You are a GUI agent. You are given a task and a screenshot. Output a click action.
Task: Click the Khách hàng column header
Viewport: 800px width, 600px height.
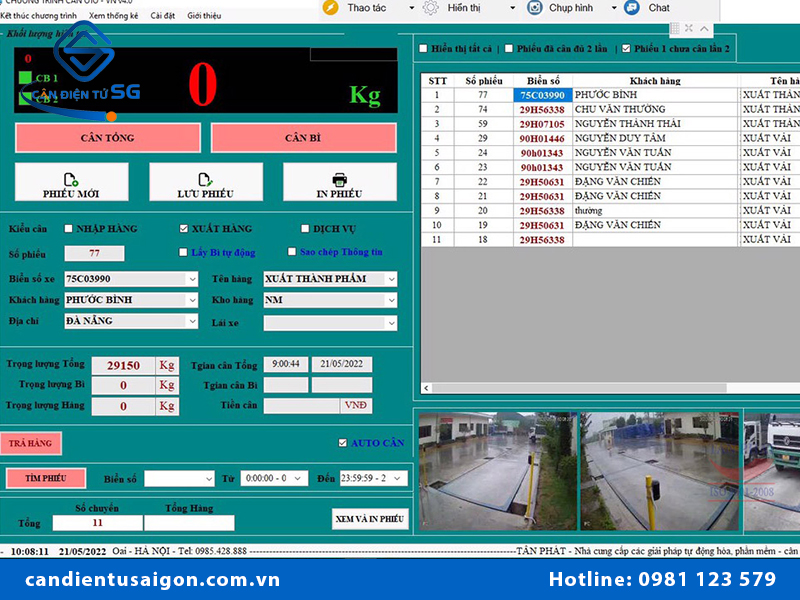point(655,81)
